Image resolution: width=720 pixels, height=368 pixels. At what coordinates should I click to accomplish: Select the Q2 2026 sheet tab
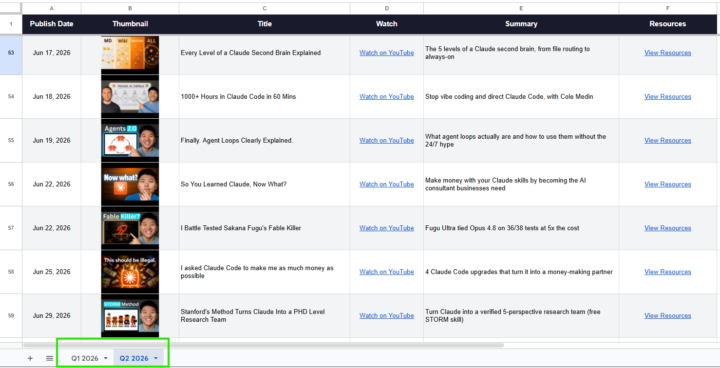[x=134, y=358]
